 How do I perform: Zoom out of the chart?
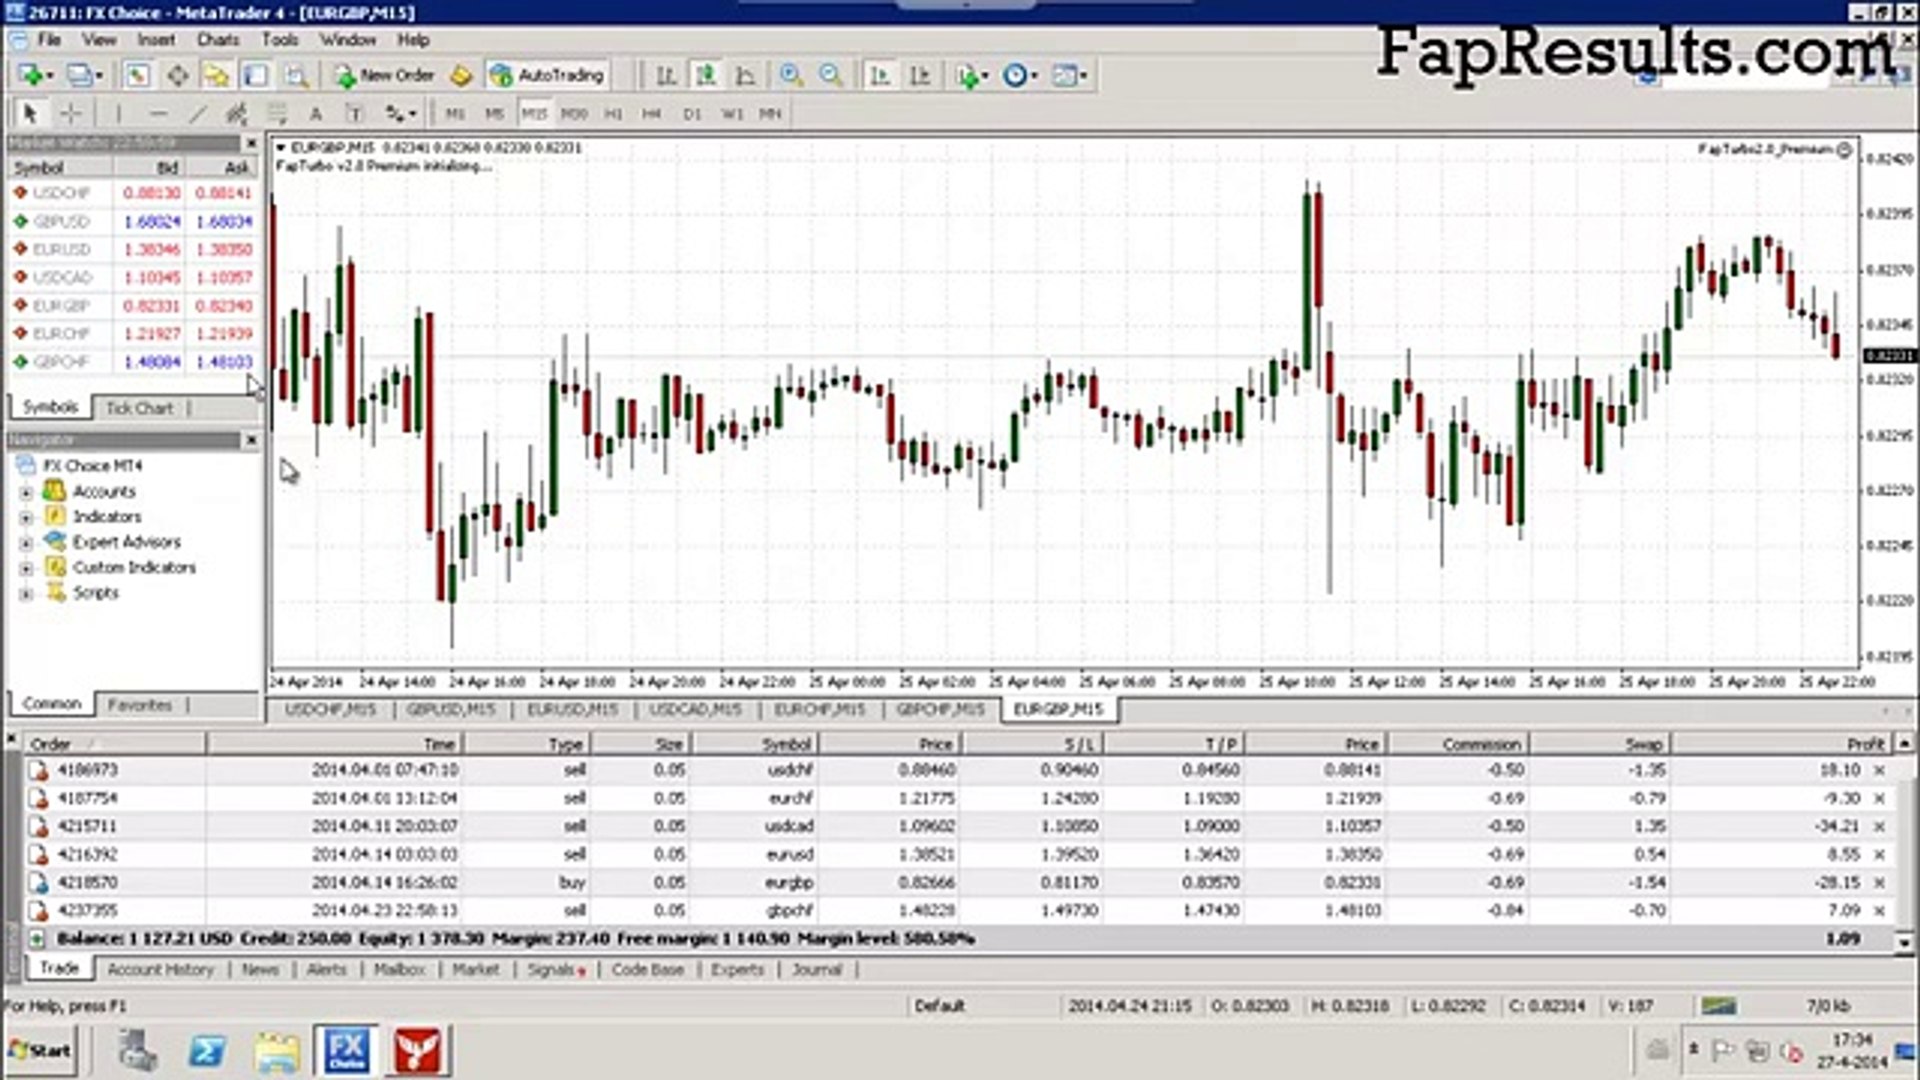coord(830,75)
